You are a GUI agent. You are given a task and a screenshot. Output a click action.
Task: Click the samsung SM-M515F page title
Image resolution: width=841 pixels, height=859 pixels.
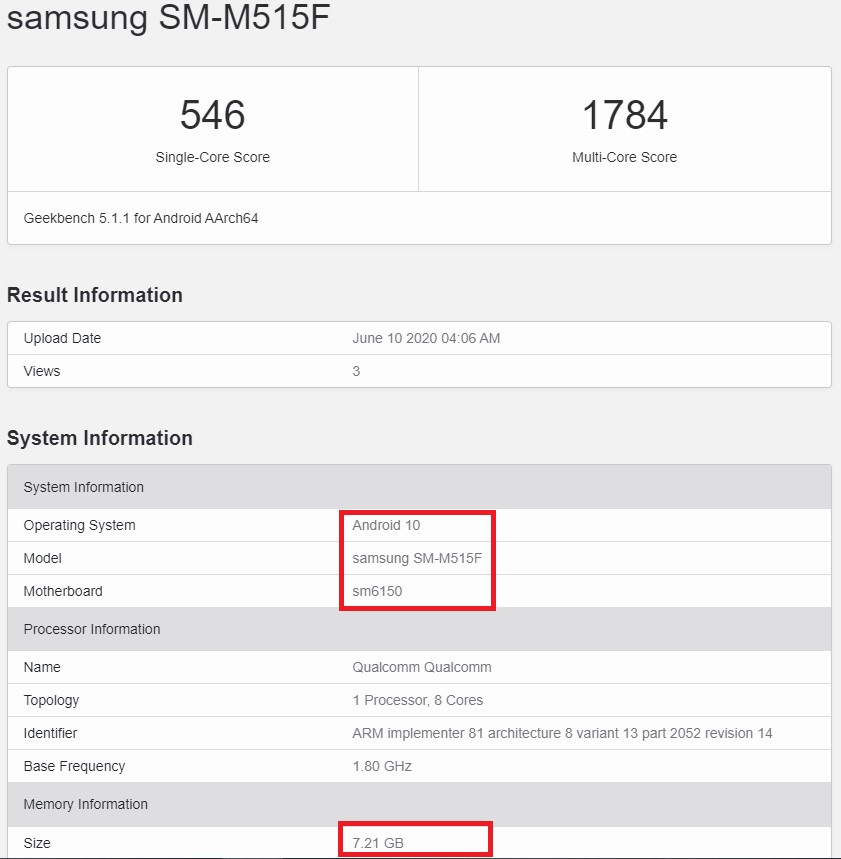[x=168, y=18]
